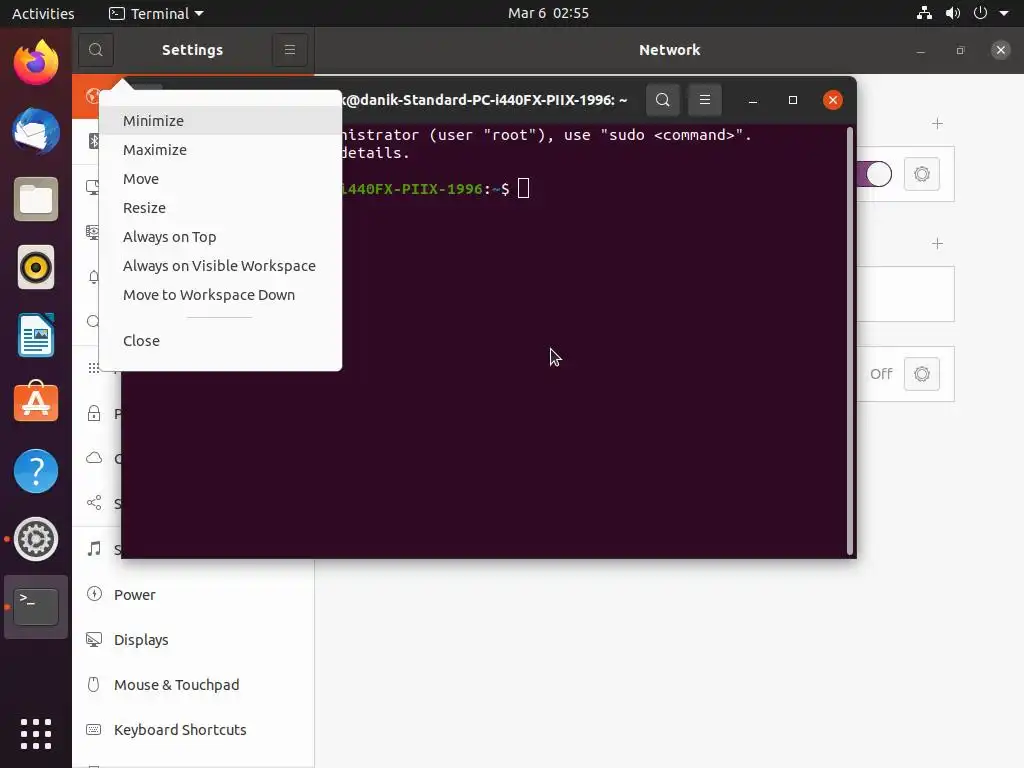Click the volume icon in top bar
Image resolution: width=1024 pixels, height=768 pixels.
[x=953, y=13]
